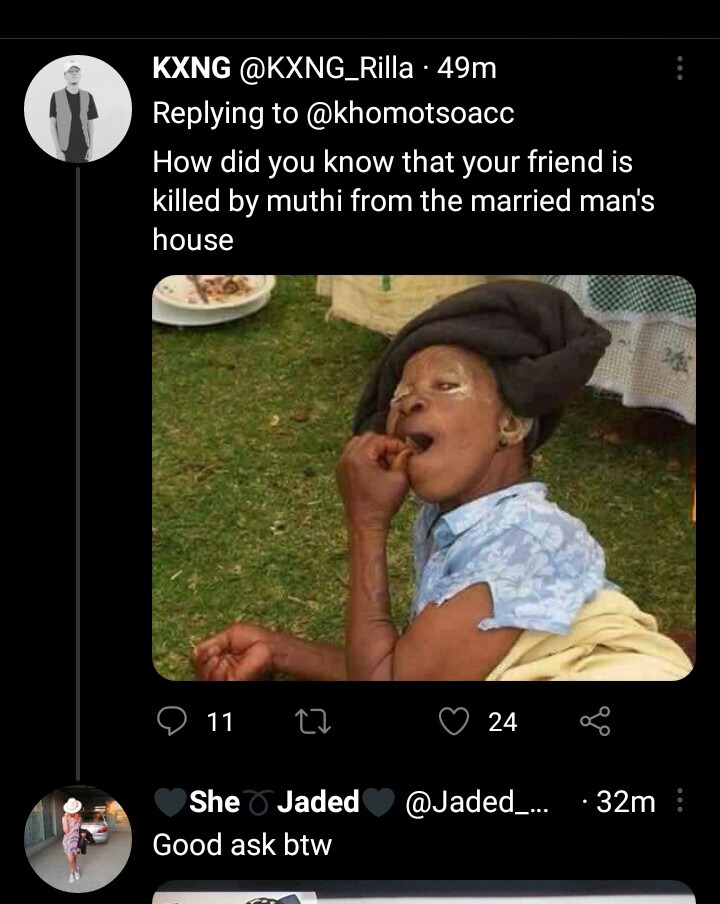Open the tweet text about muthi
720x904 pixels.
[x=400, y=200]
